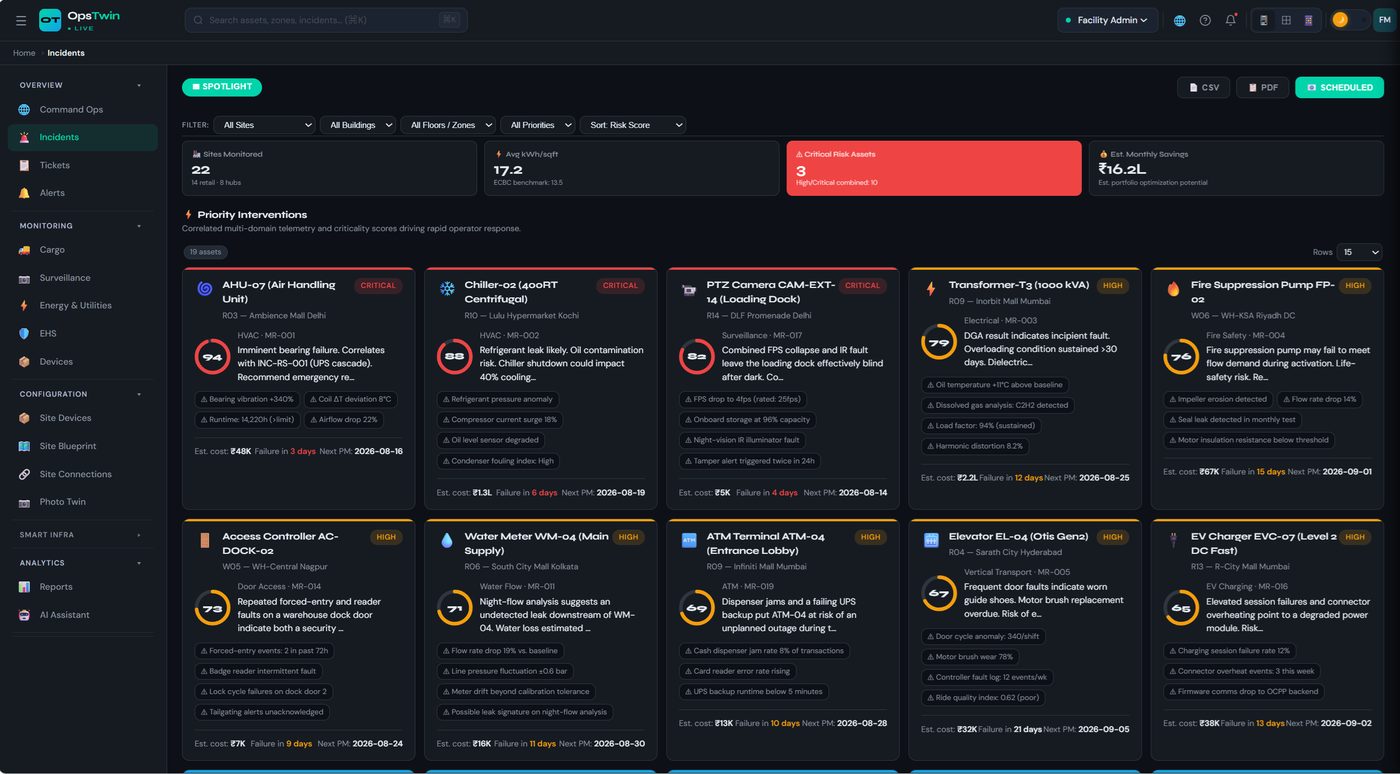
Task: Click the Site Connections link icon
Action: coord(24,474)
